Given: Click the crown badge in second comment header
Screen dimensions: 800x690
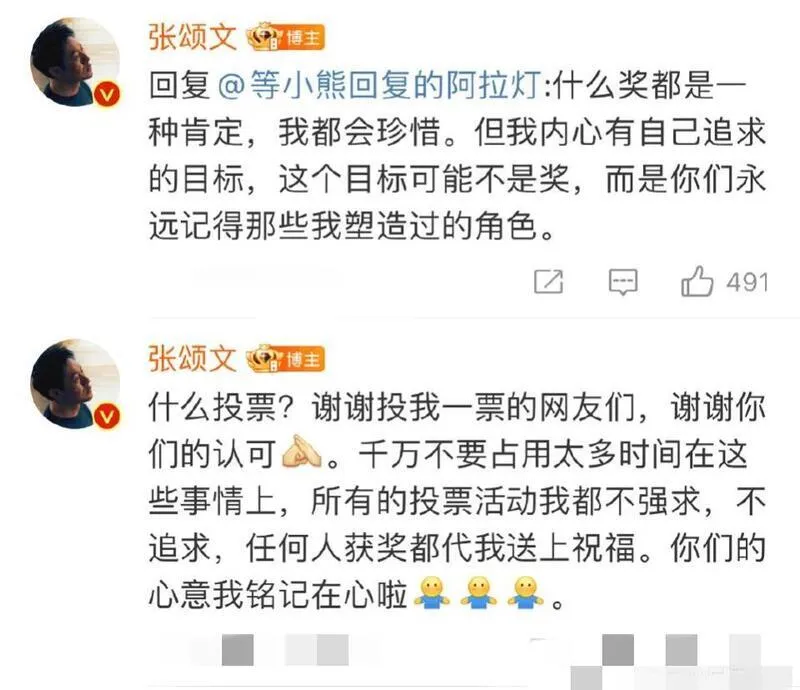Looking at the screenshot, I should click(x=264, y=359).
